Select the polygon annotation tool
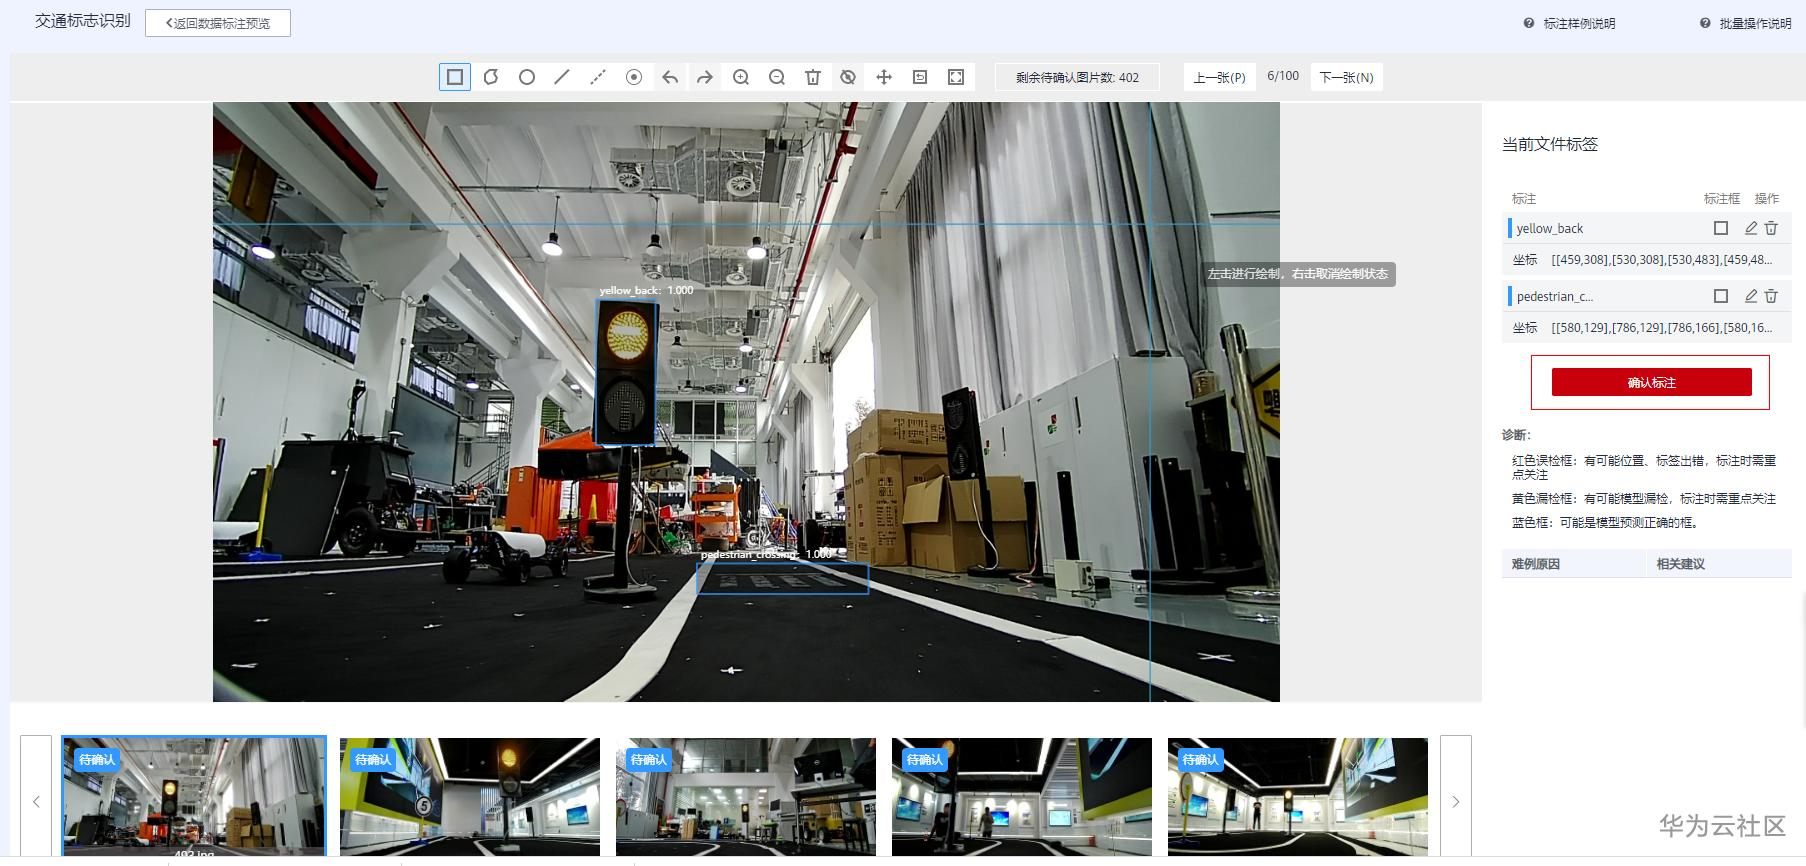1806x866 pixels. (491, 77)
